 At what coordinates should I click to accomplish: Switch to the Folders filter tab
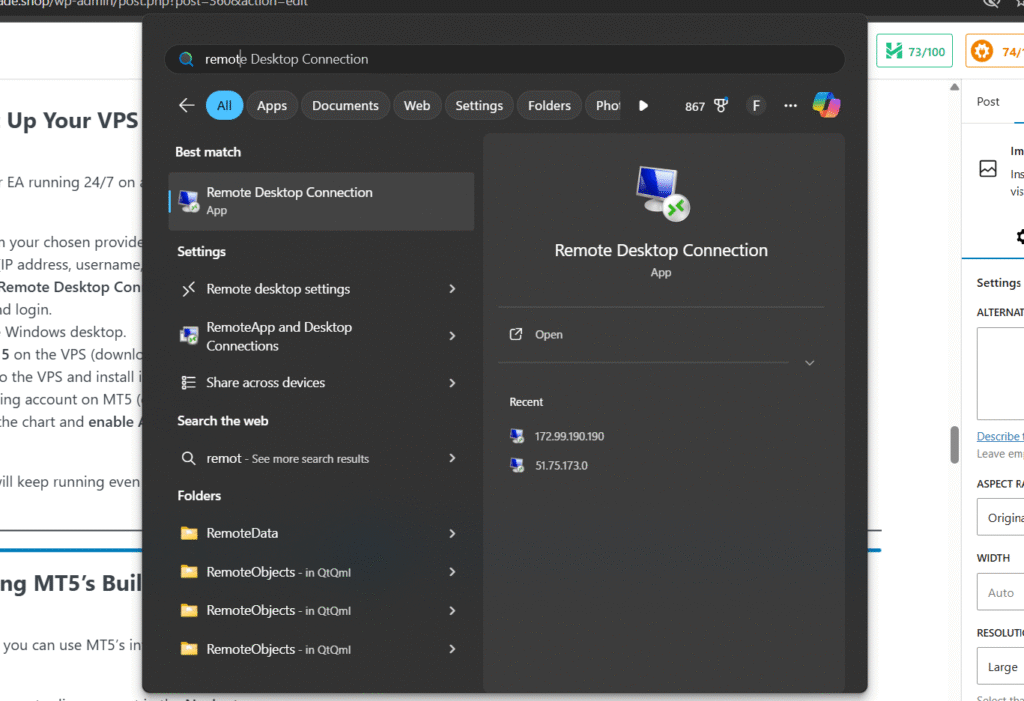click(x=549, y=105)
